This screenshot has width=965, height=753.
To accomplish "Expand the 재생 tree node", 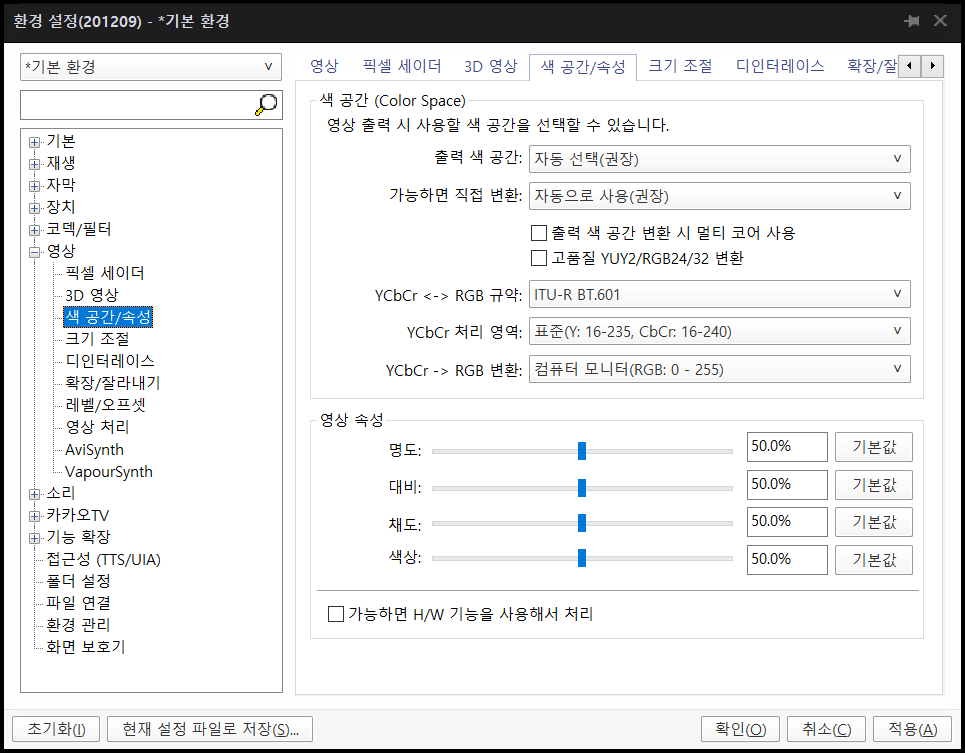I will 34,164.
